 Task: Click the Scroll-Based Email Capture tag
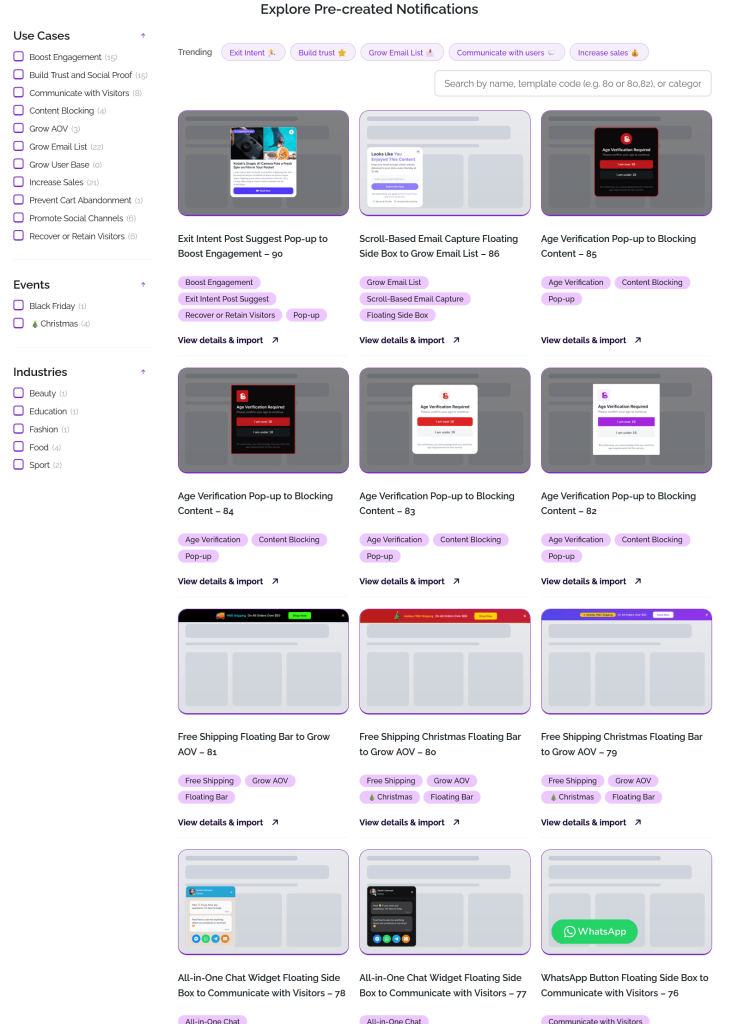click(415, 298)
